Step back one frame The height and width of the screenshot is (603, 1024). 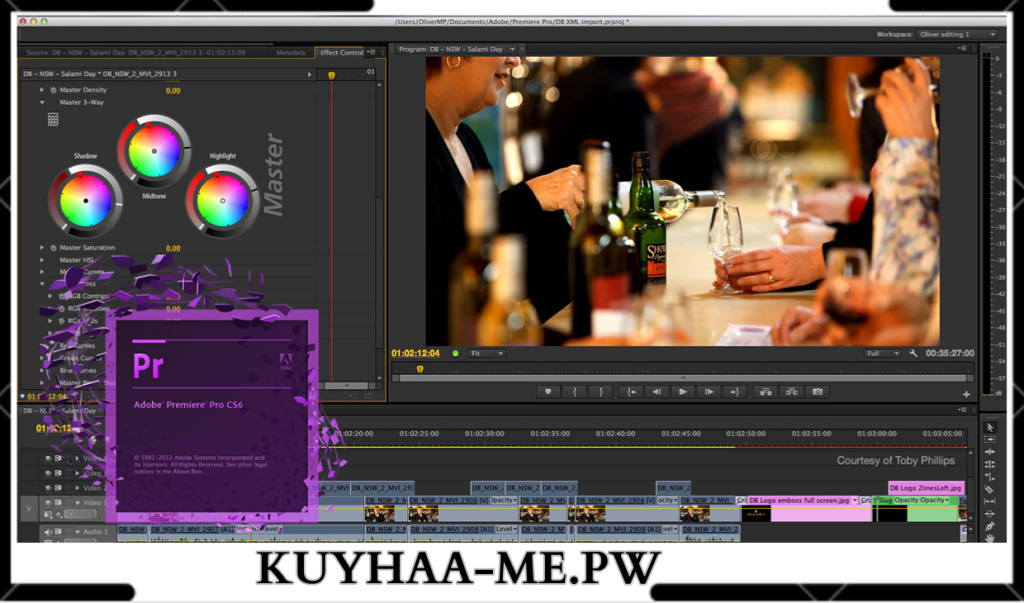(x=656, y=392)
